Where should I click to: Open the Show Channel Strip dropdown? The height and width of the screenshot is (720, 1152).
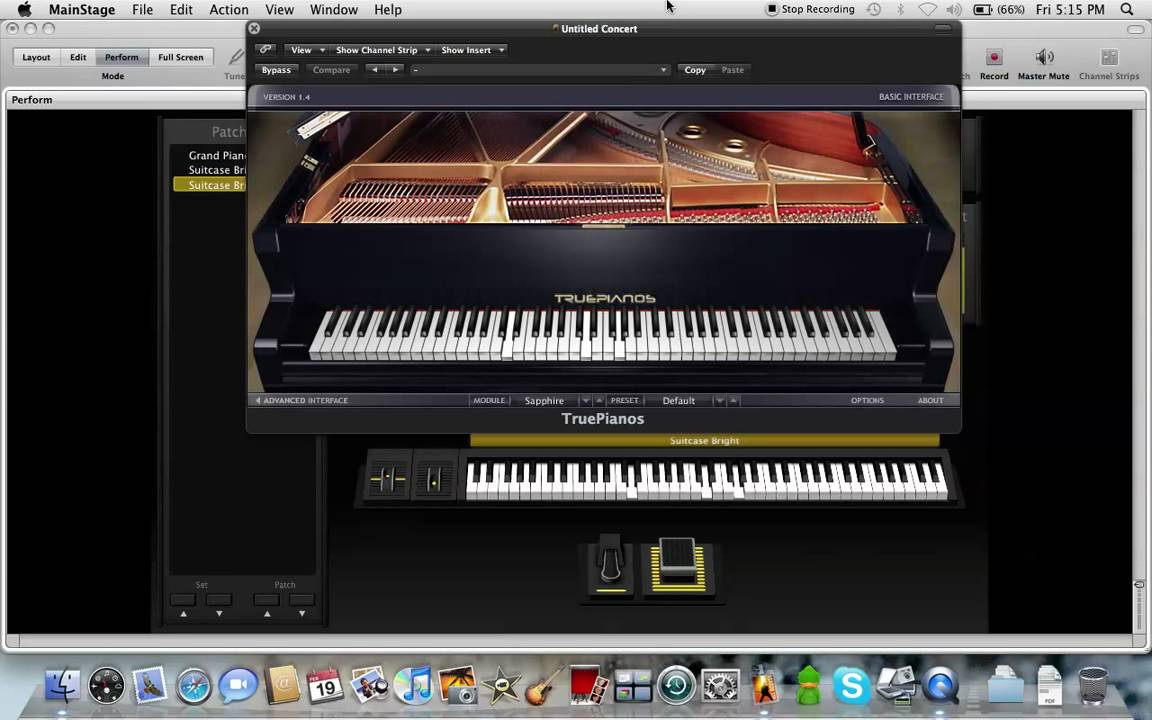pyautogui.click(x=382, y=50)
